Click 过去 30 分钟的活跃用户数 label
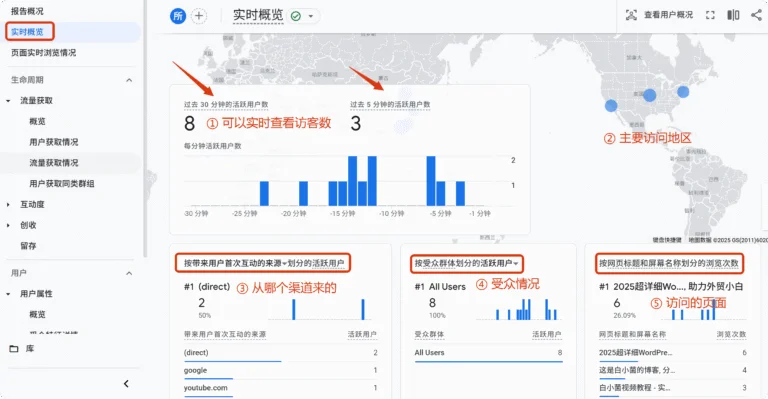768x399 pixels. 226,104
